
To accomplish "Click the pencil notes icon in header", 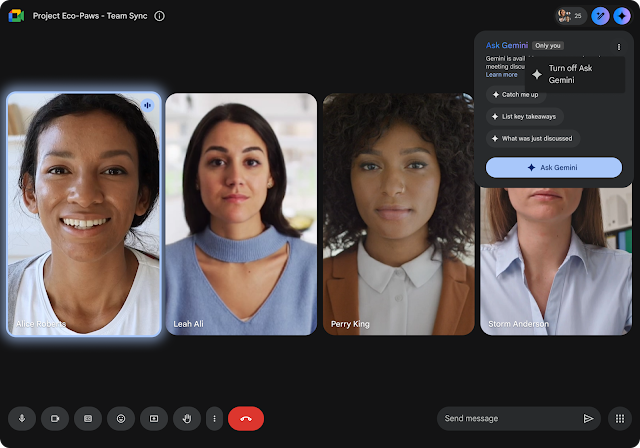I will click(x=600, y=16).
